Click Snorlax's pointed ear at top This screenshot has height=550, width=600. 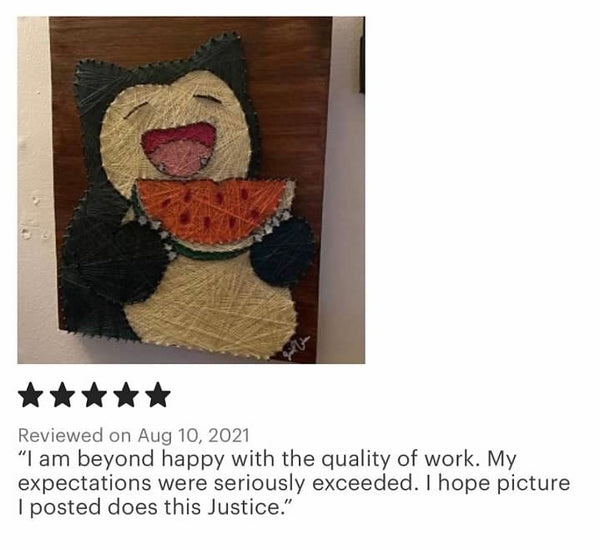219,54
